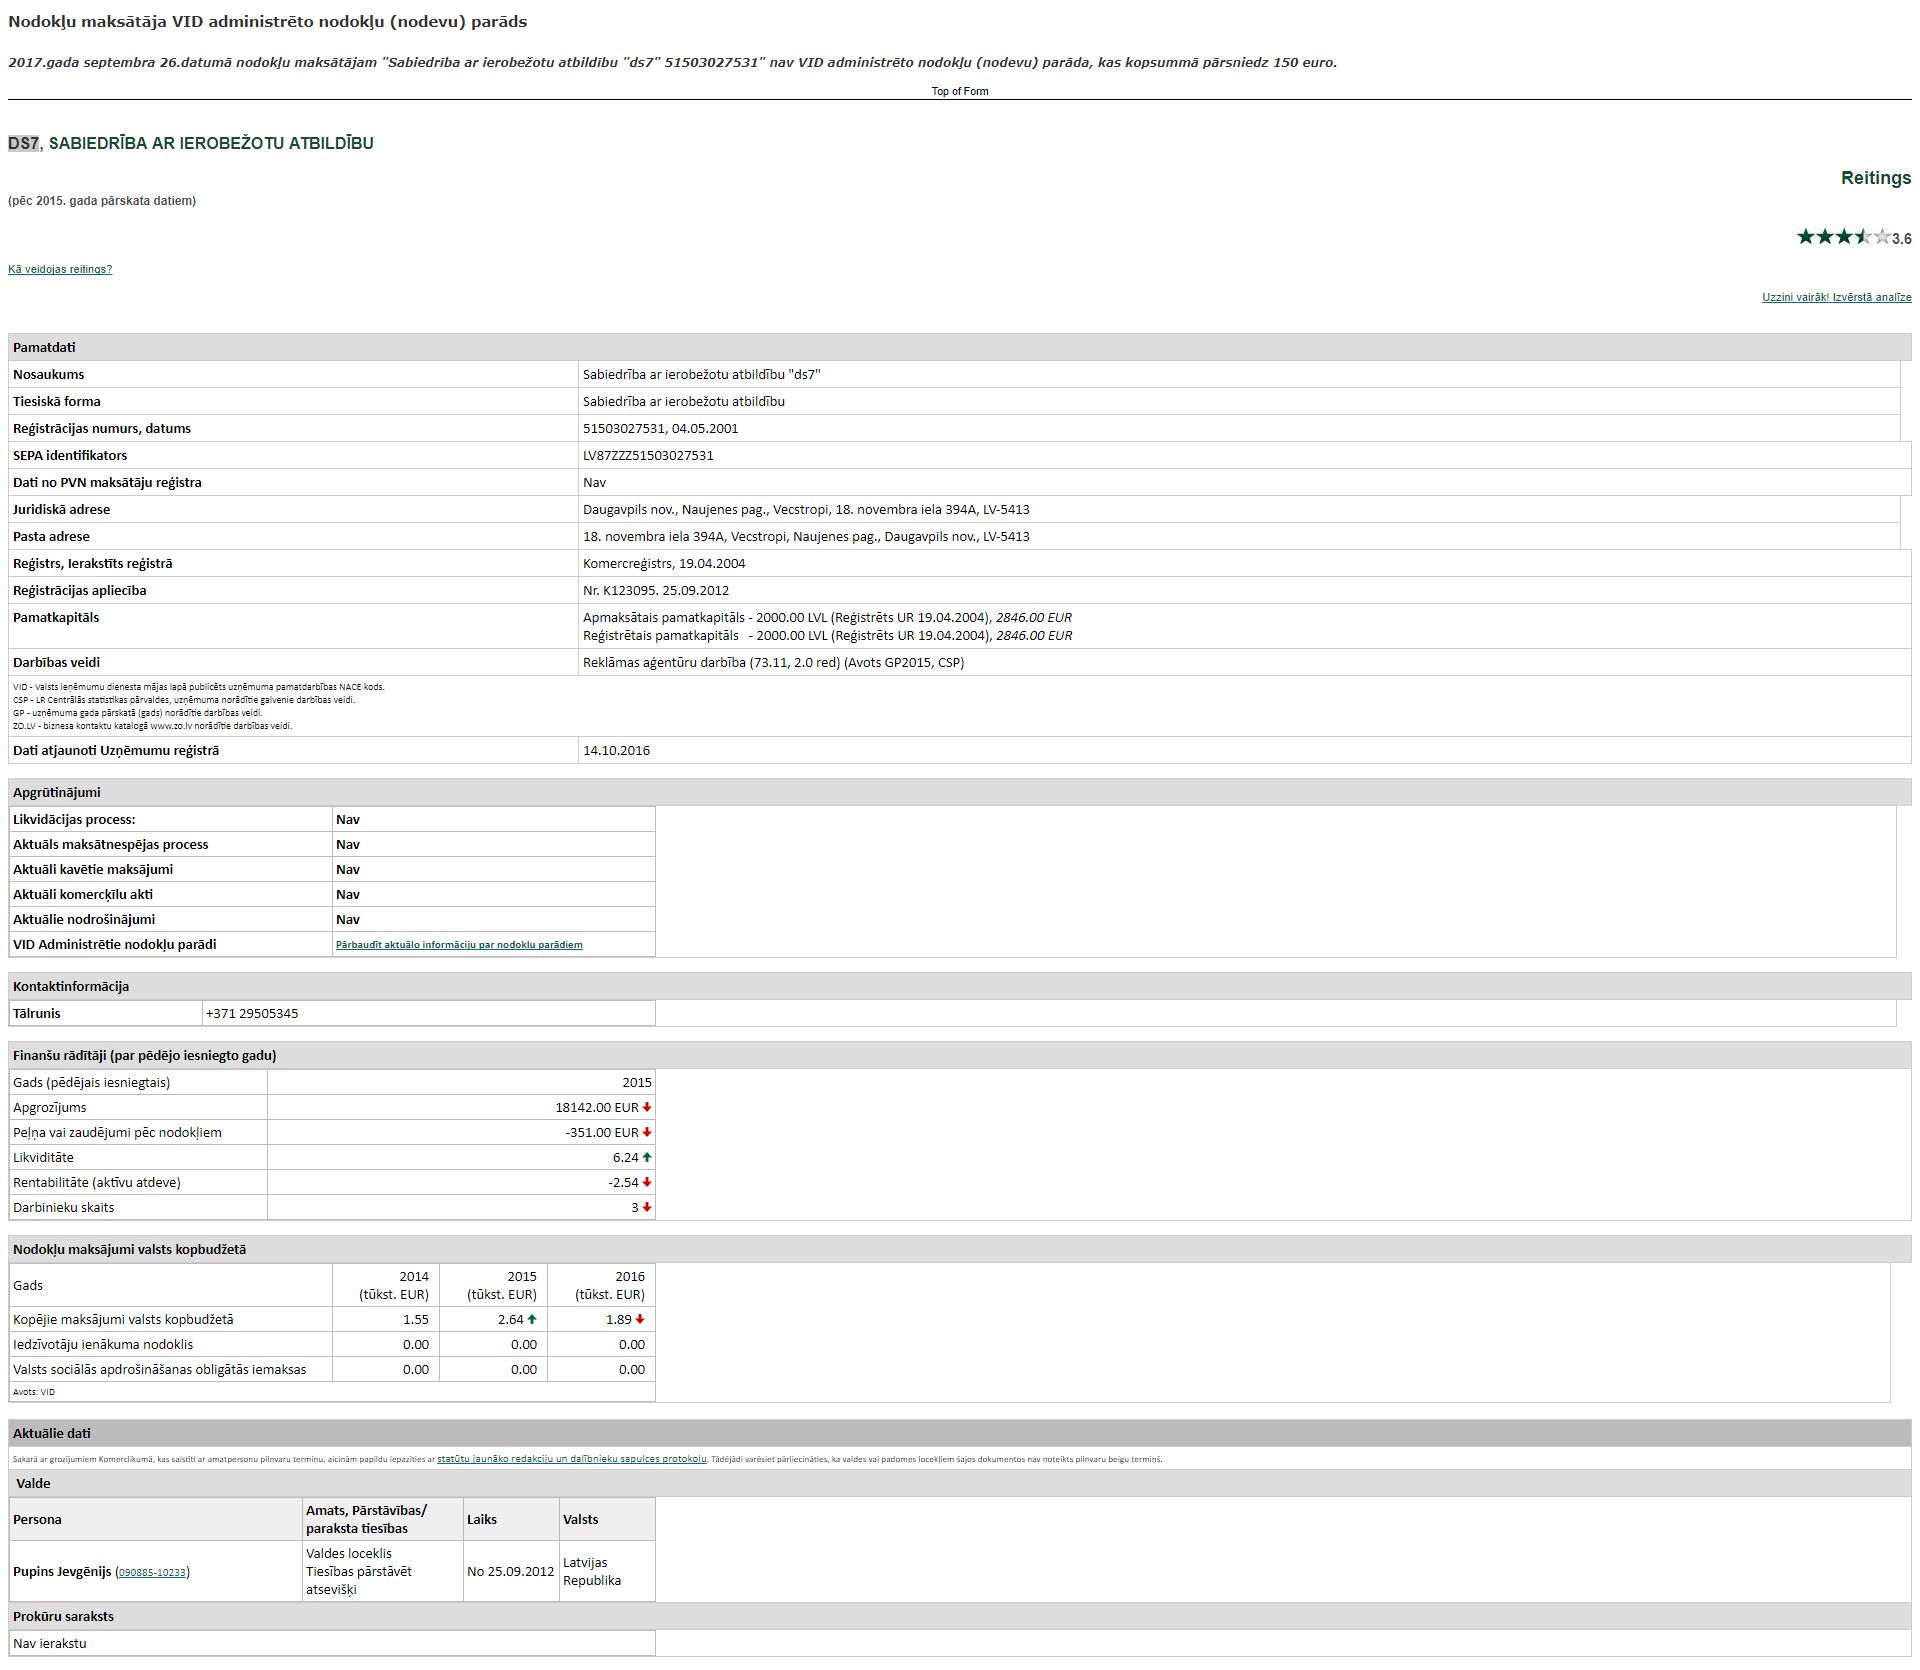Click personal code link 090885-10233
This screenshot has width=1920, height=1670.
(152, 1572)
